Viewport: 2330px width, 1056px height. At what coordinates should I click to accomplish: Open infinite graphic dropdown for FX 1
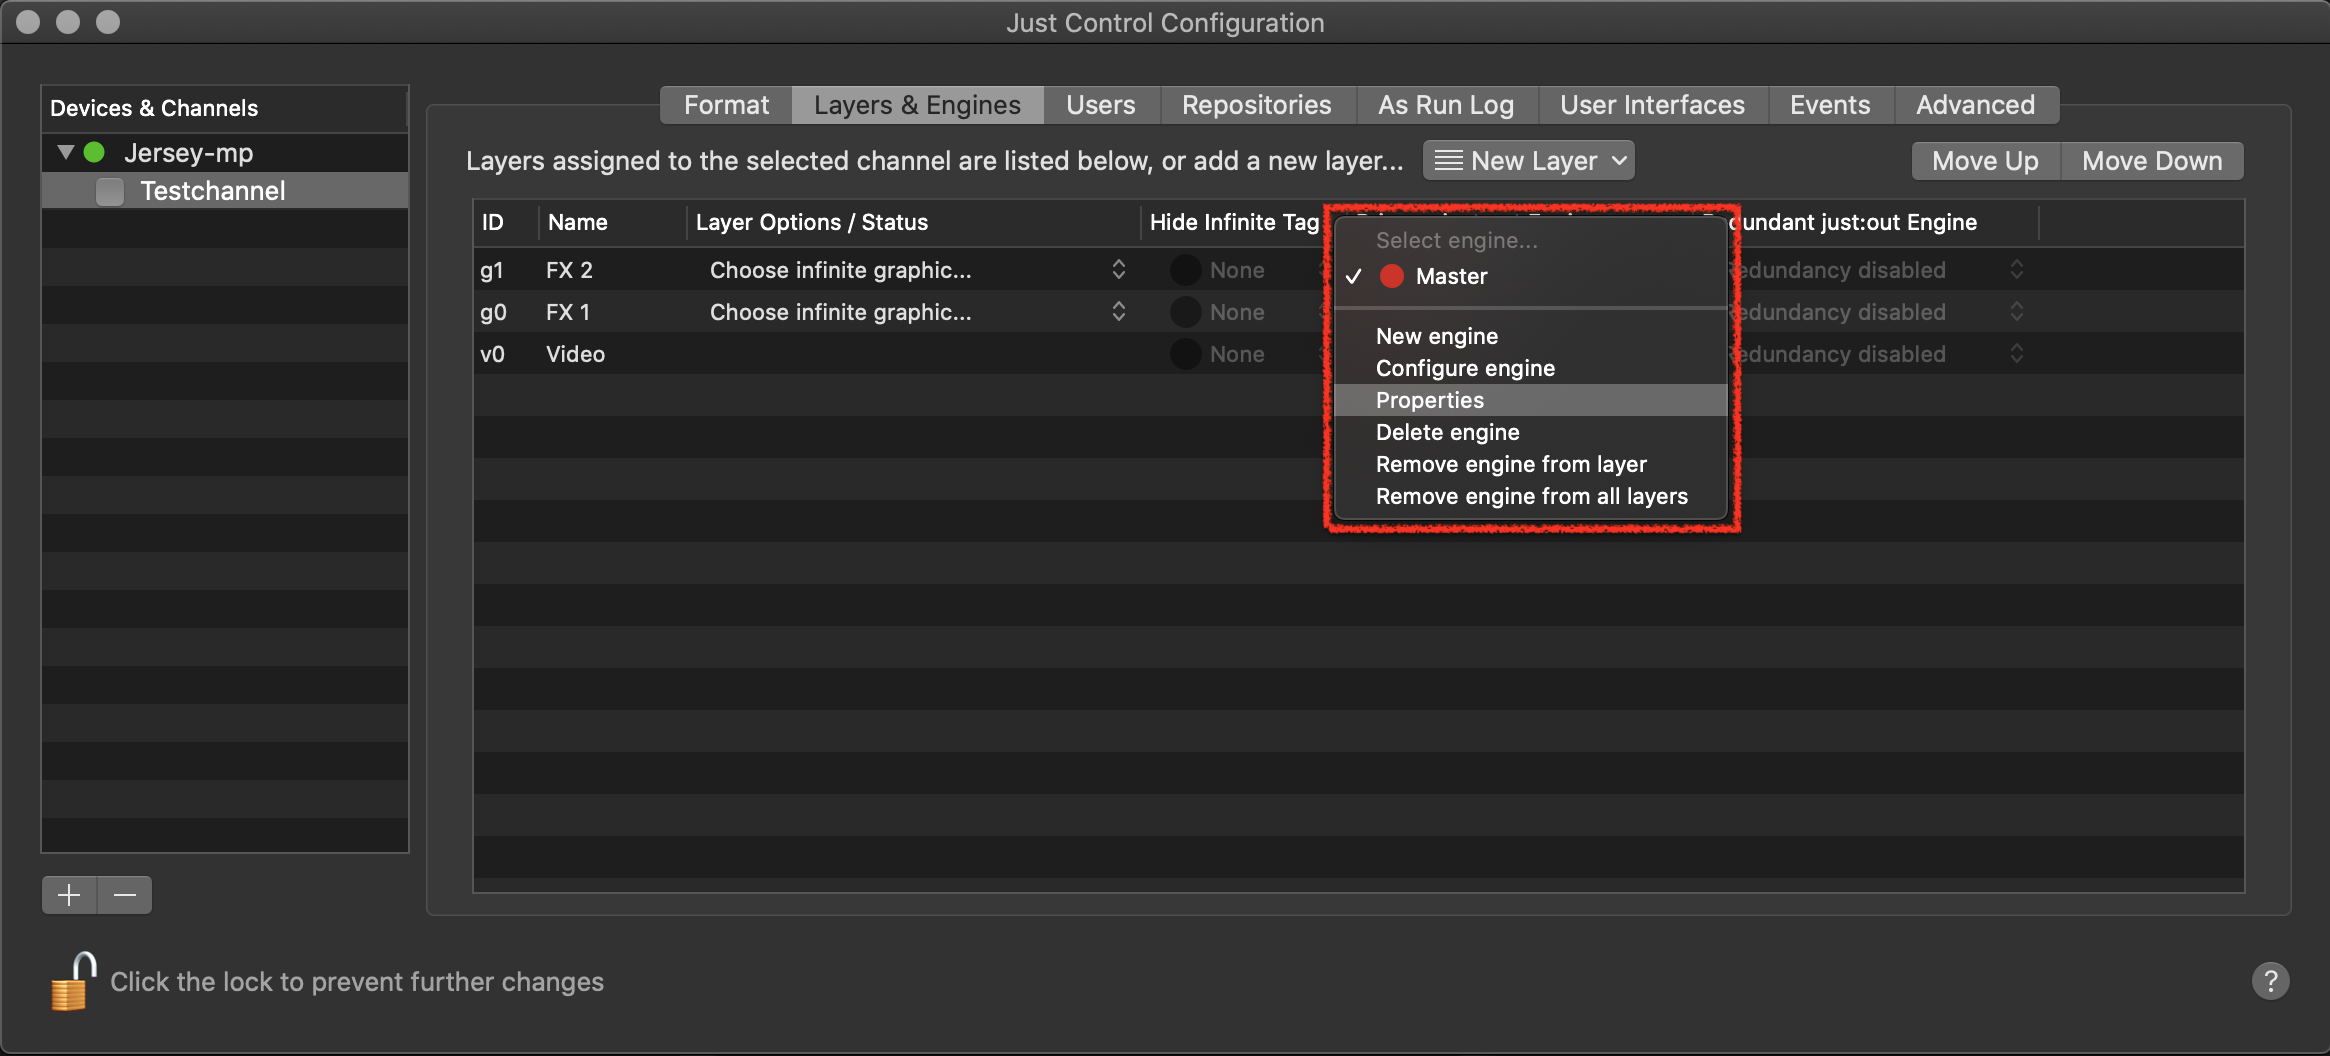[918, 312]
